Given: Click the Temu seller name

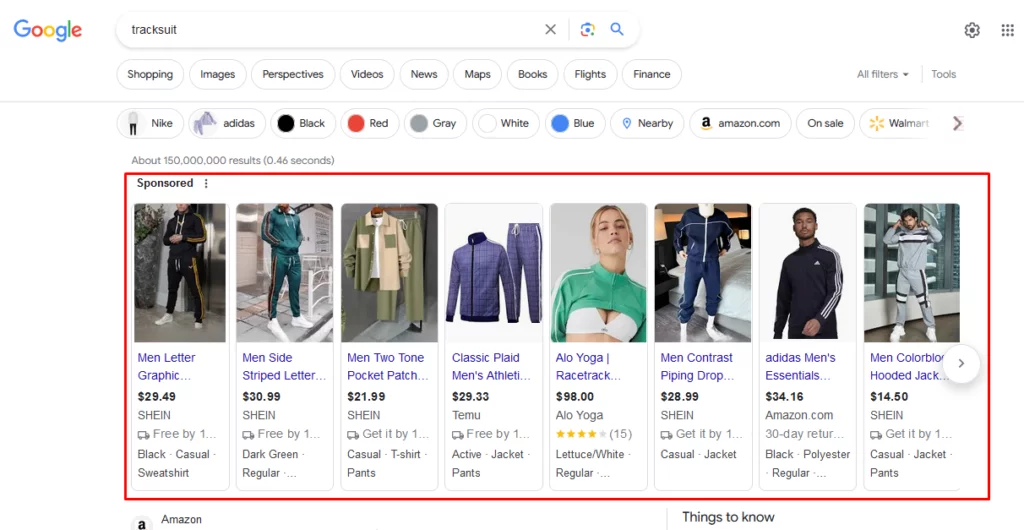Looking at the screenshot, I should pyautogui.click(x=466, y=415).
